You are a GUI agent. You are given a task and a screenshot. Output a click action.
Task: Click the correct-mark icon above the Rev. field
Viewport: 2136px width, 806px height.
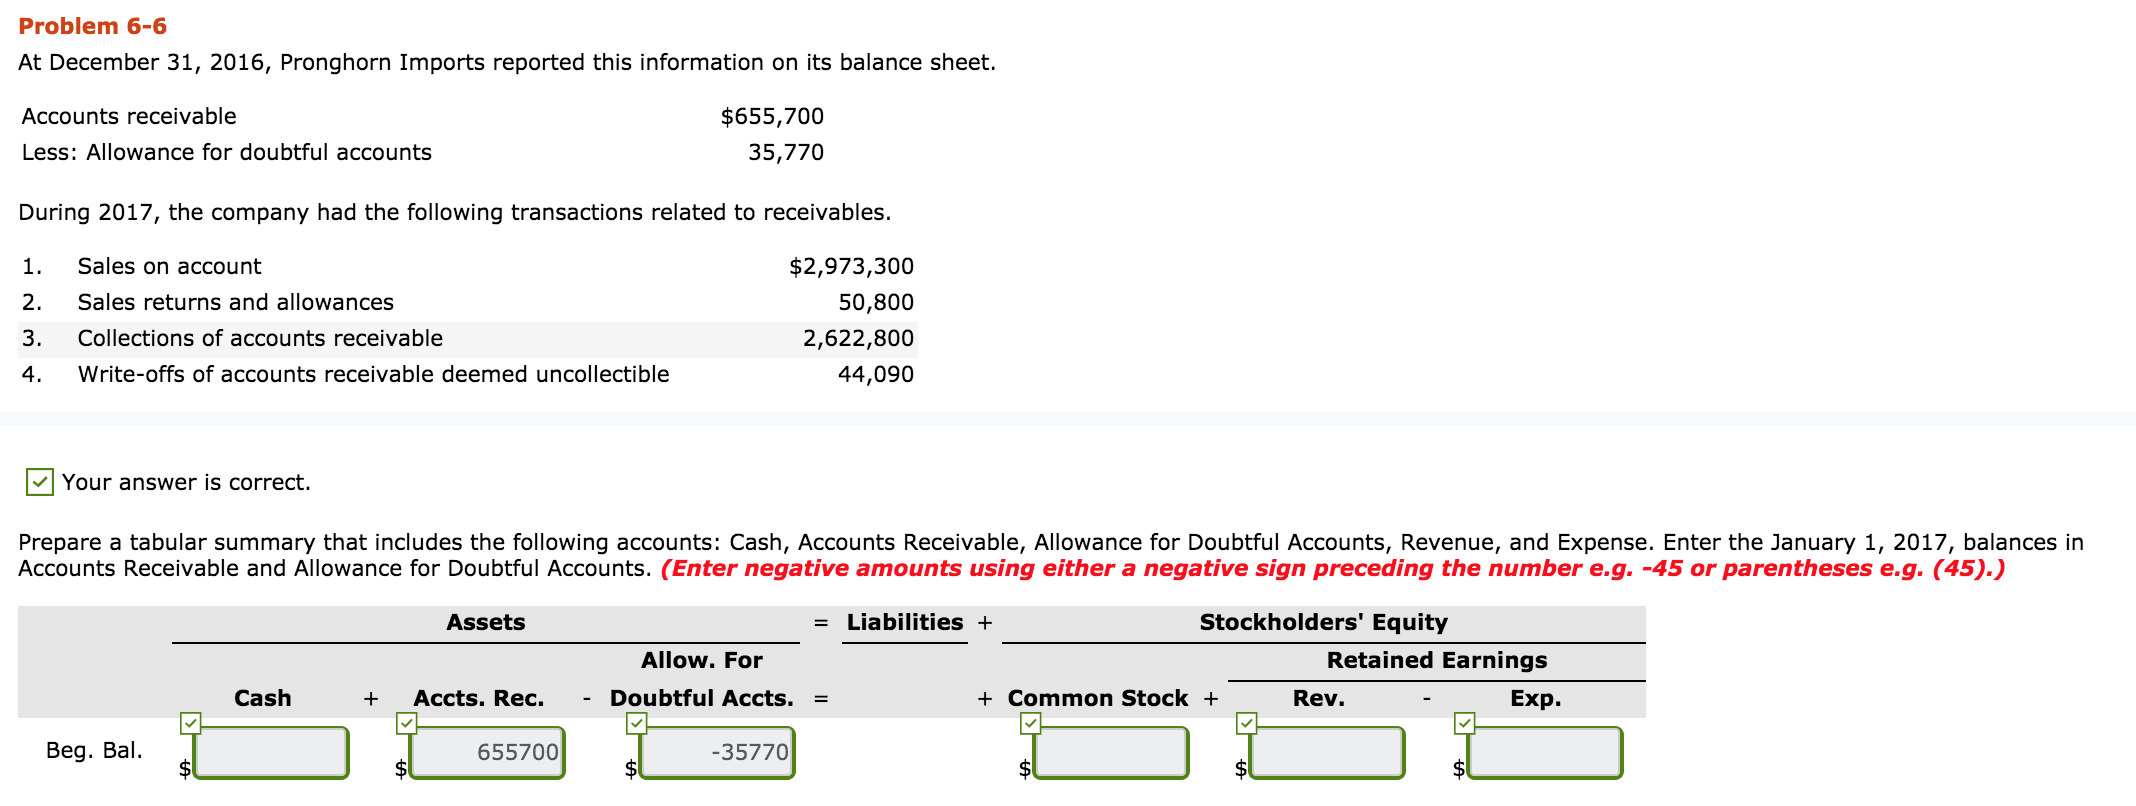[x=1247, y=722]
